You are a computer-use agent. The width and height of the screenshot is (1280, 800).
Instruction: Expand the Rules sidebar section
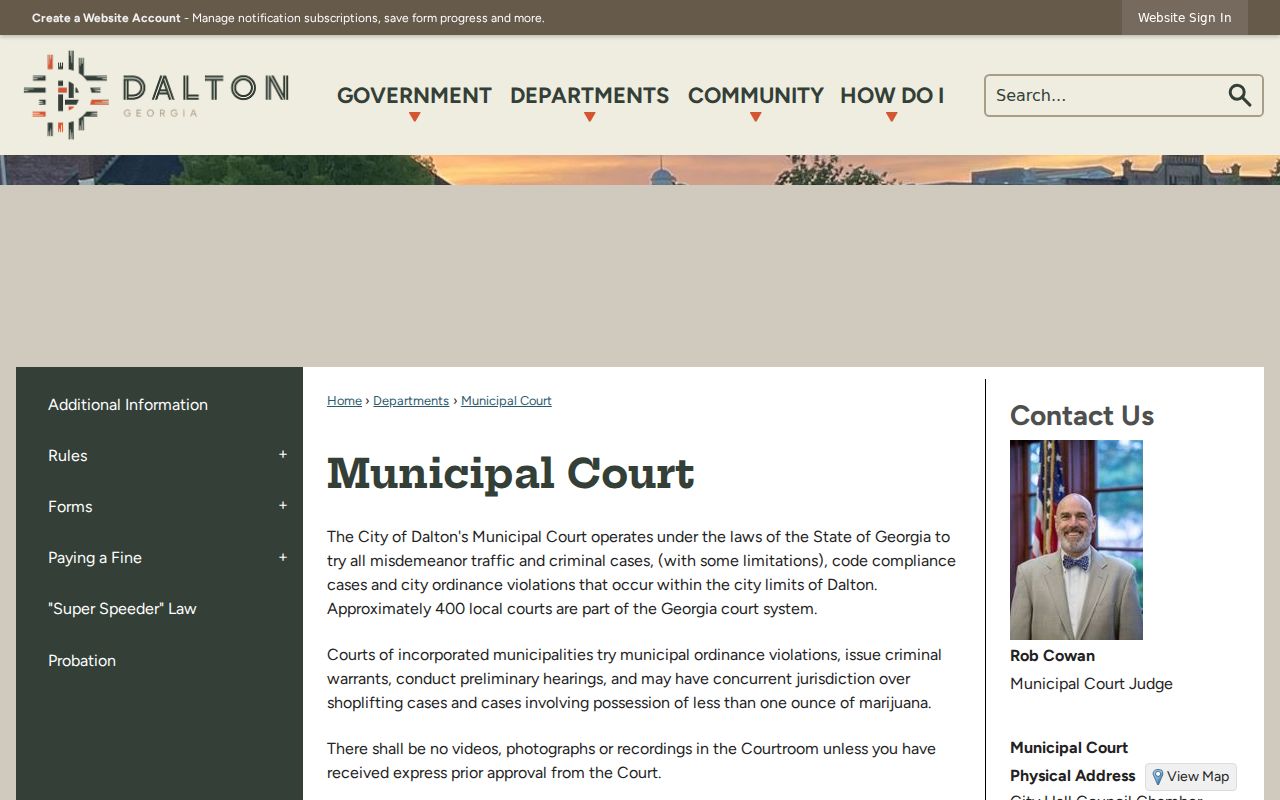(283, 455)
